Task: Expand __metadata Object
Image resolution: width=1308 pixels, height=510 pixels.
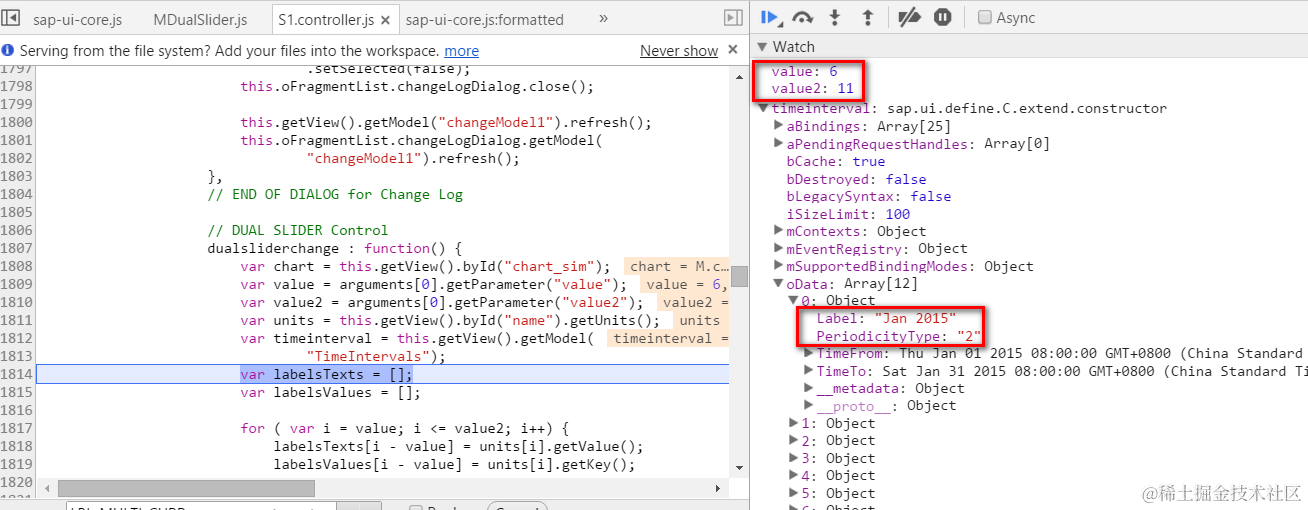Action: coord(809,388)
